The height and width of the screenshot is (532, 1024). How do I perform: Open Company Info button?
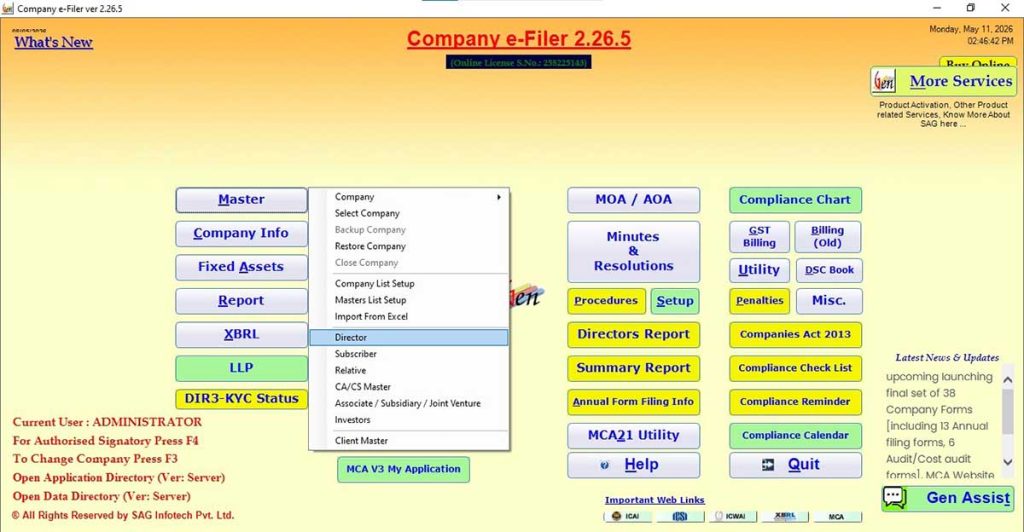point(241,234)
